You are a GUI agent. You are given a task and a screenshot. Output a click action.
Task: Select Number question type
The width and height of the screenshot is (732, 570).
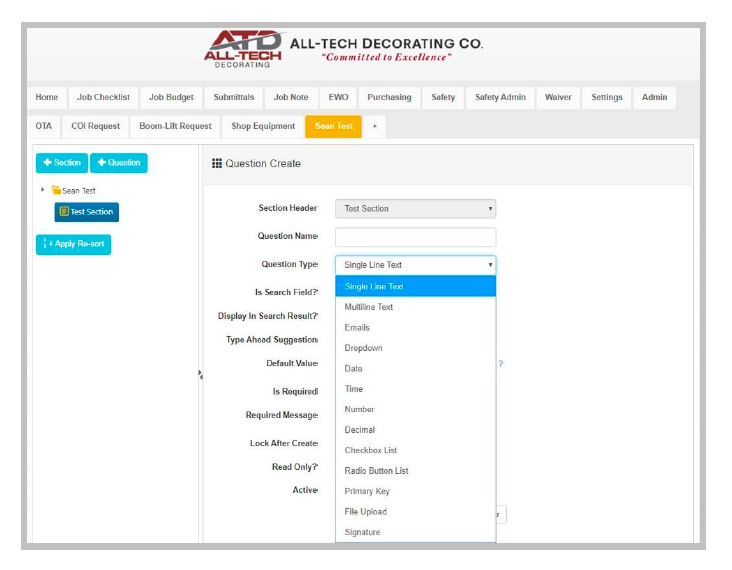coord(415,409)
